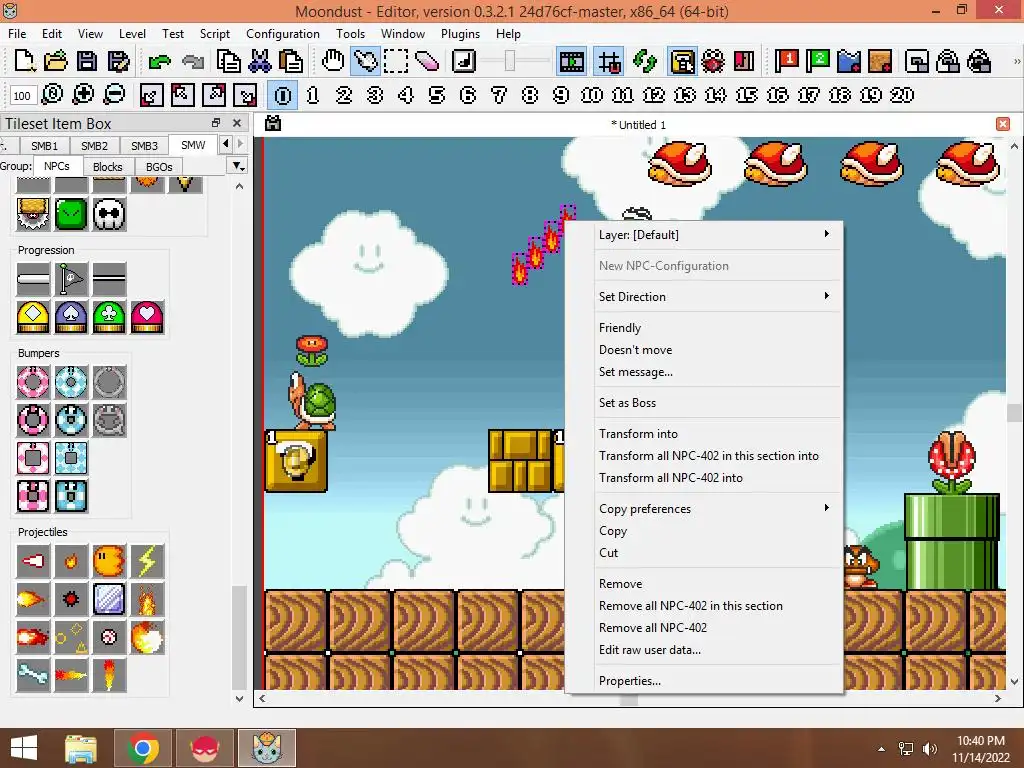Viewport: 1024px width, 768px height.
Task: Switch to section 0 button
Action: 283,95
